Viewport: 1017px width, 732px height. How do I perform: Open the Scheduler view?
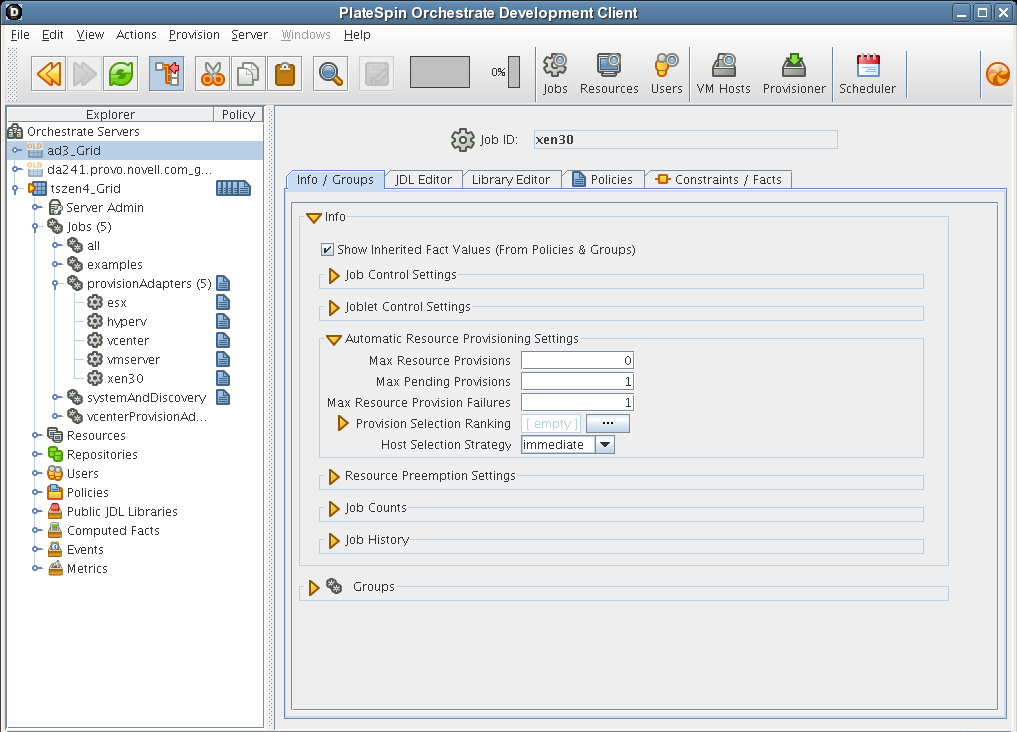[x=867, y=74]
